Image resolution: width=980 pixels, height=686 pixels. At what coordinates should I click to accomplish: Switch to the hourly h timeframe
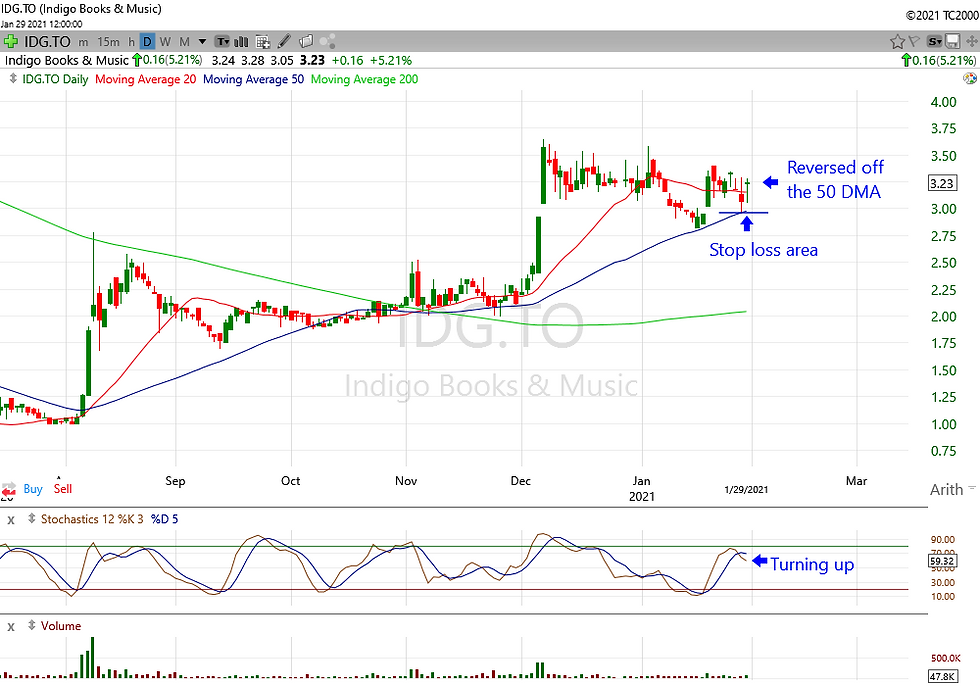point(131,42)
